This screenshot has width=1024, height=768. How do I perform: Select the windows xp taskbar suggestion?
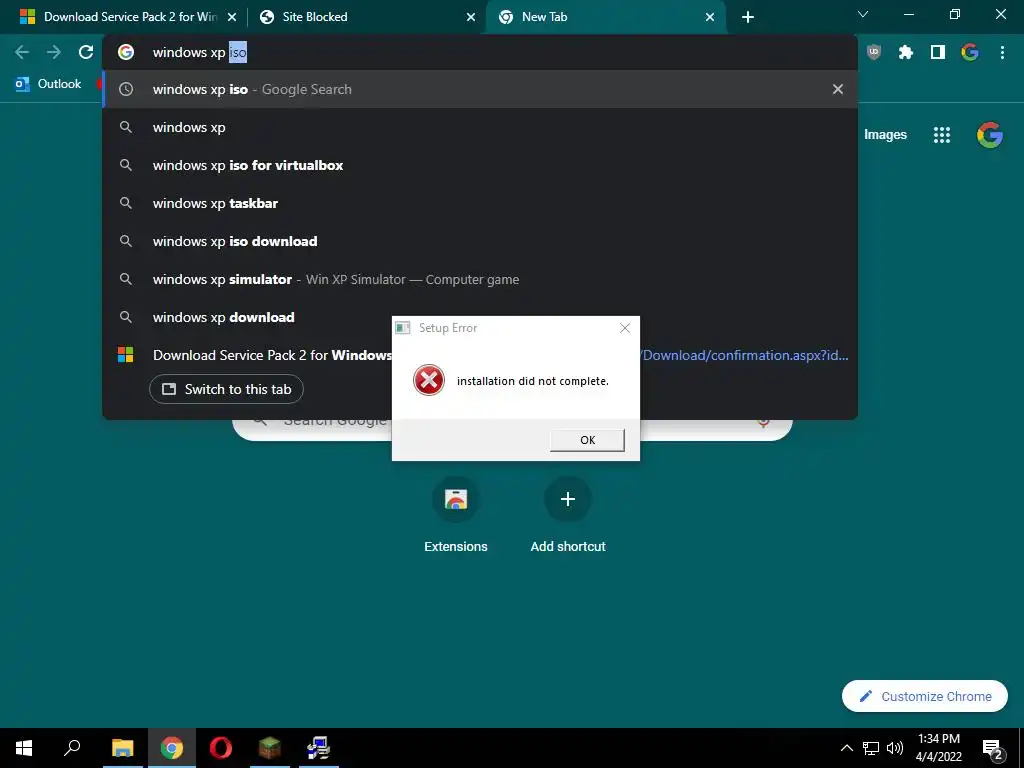pos(480,203)
